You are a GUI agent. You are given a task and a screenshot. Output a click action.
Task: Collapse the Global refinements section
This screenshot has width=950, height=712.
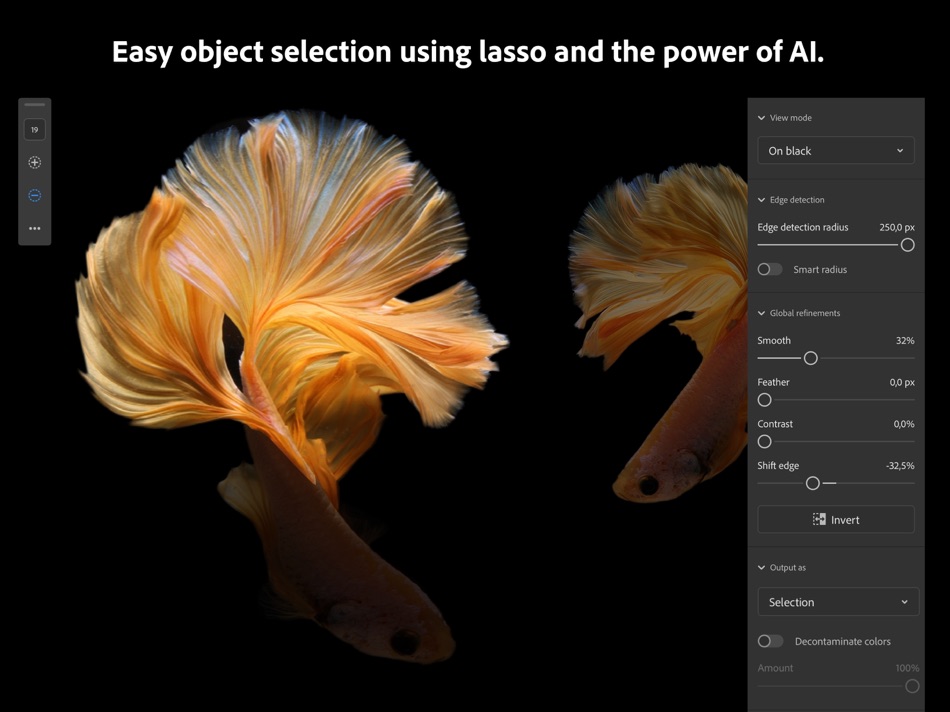click(762, 313)
